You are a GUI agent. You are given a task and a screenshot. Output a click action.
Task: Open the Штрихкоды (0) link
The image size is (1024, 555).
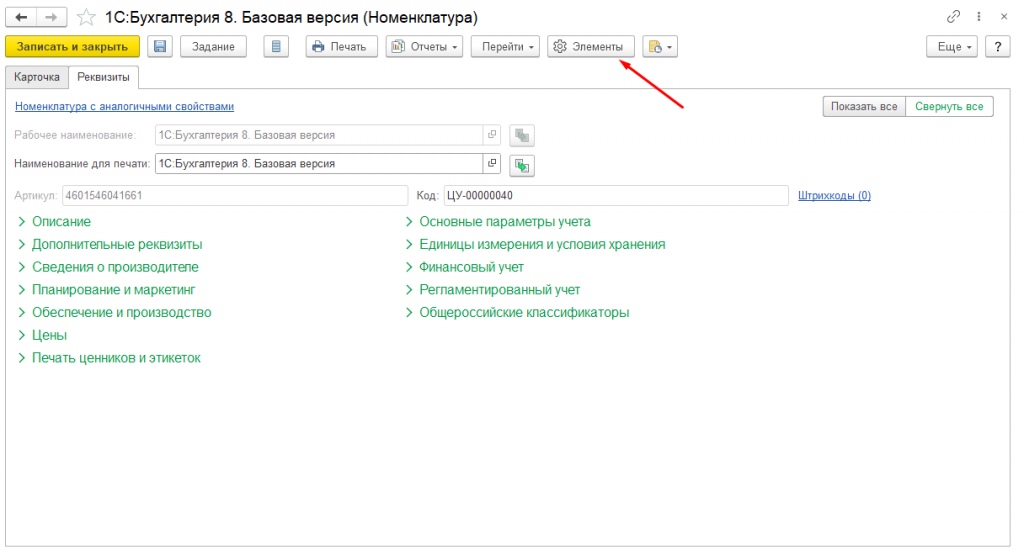[834, 195]
